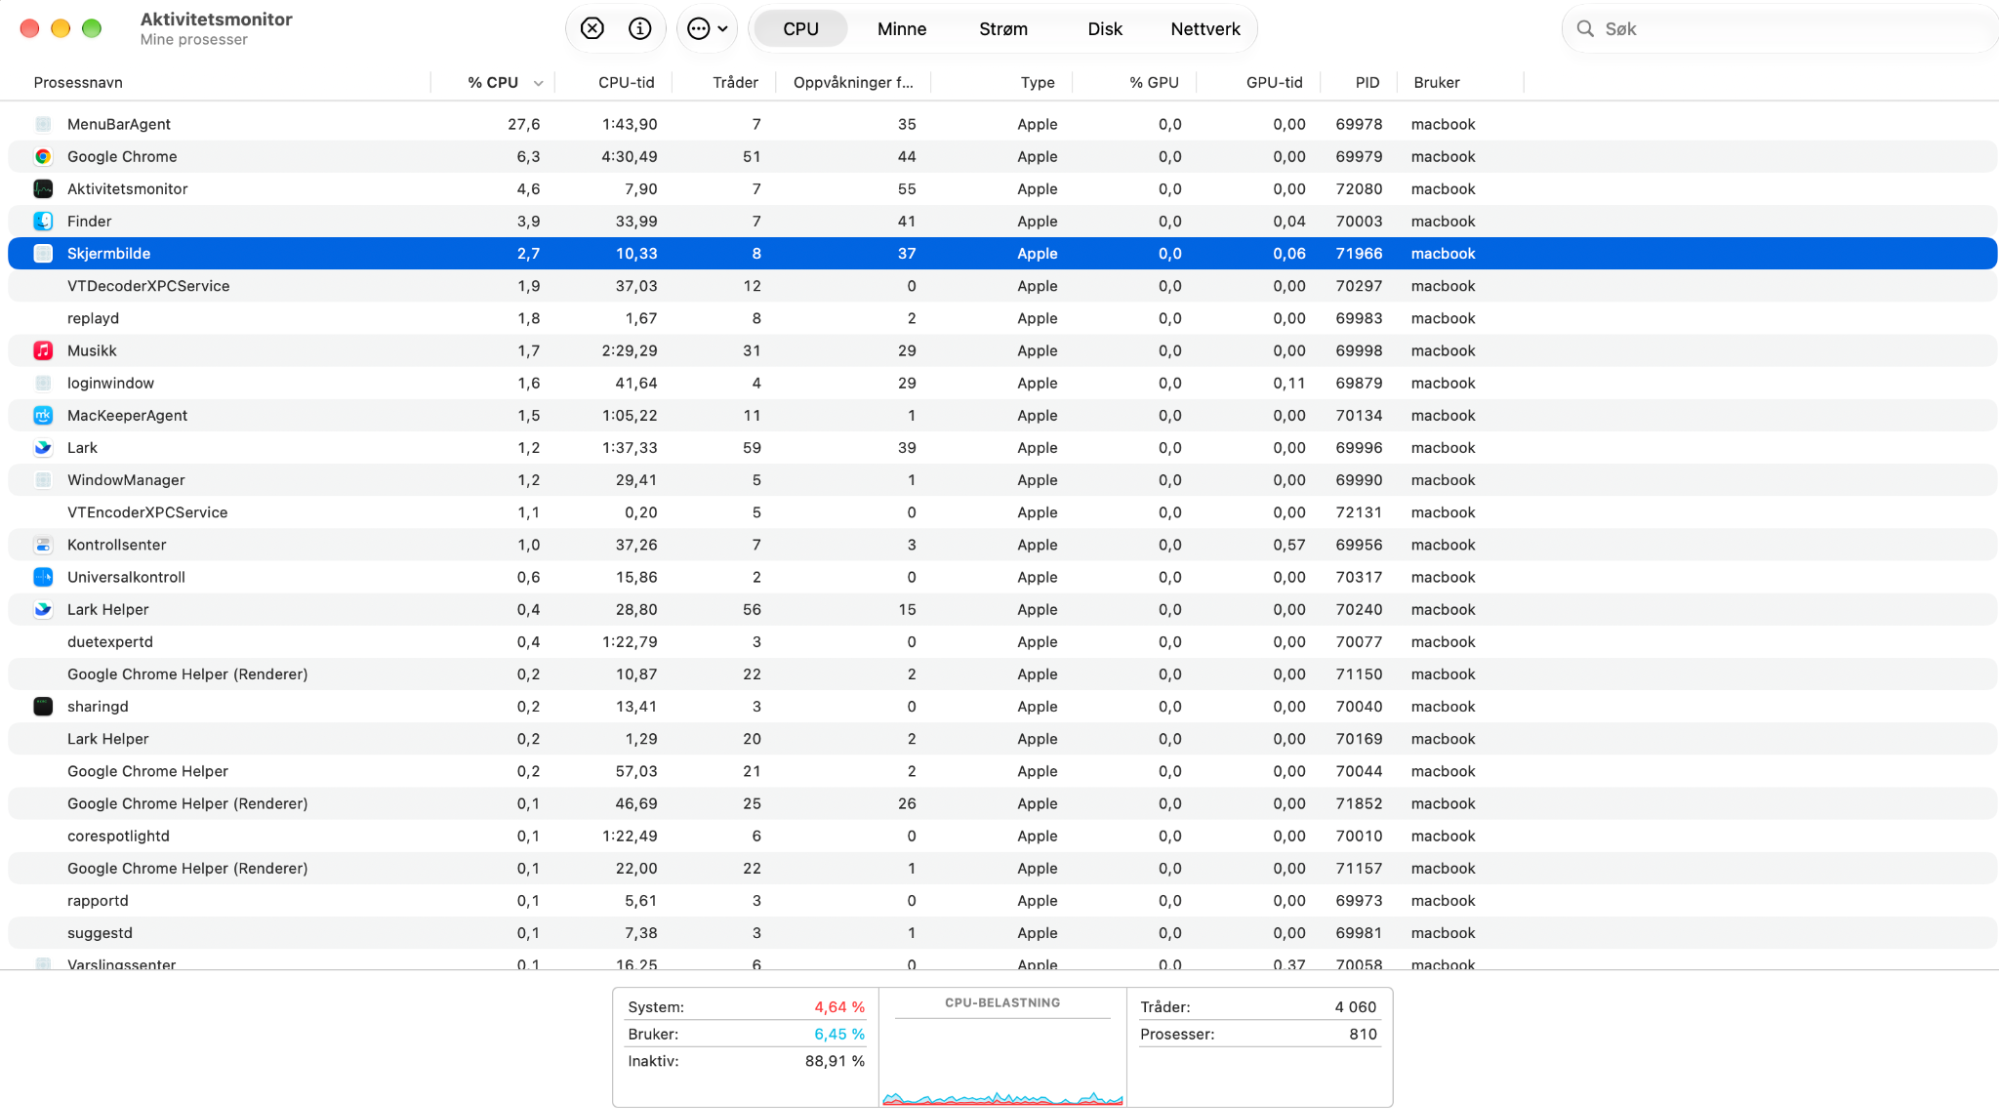
Task: Switch to the Strøm tab
Action: coord(1003,29)
